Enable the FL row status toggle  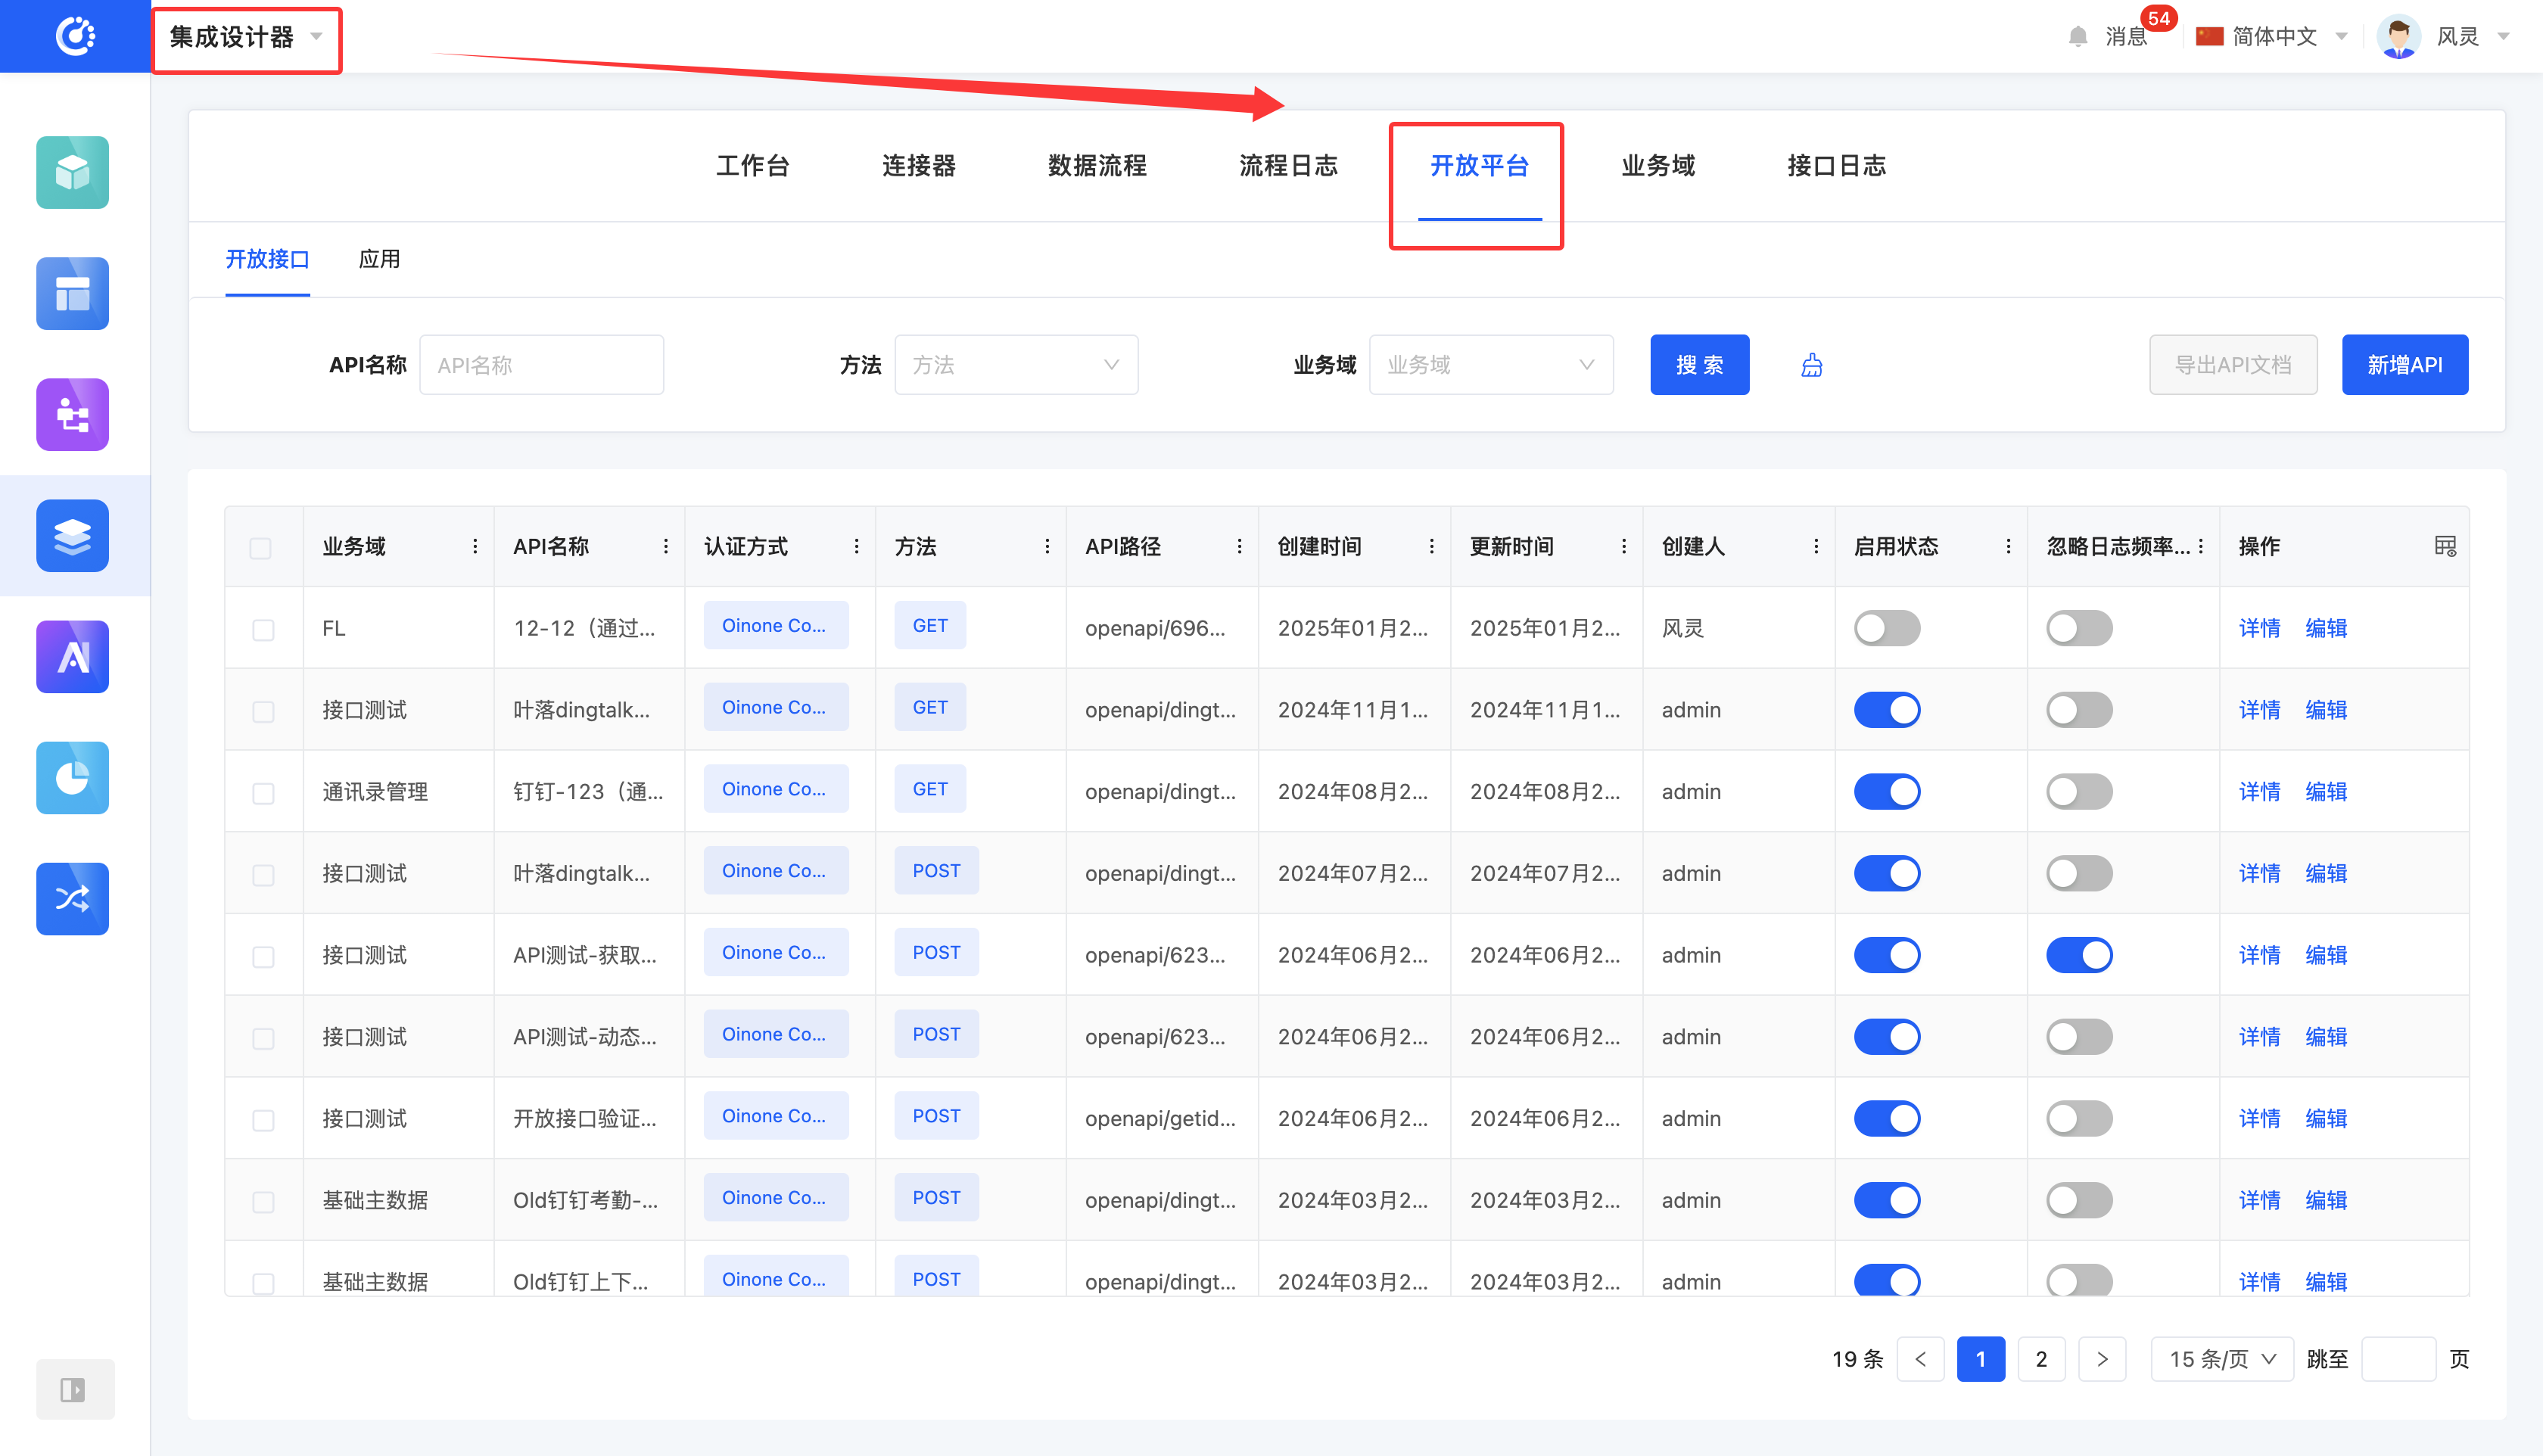(1886, 628)
